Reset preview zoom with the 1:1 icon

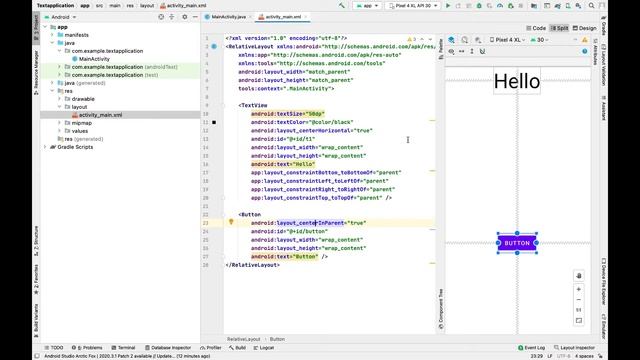click(x=579, y=310)
